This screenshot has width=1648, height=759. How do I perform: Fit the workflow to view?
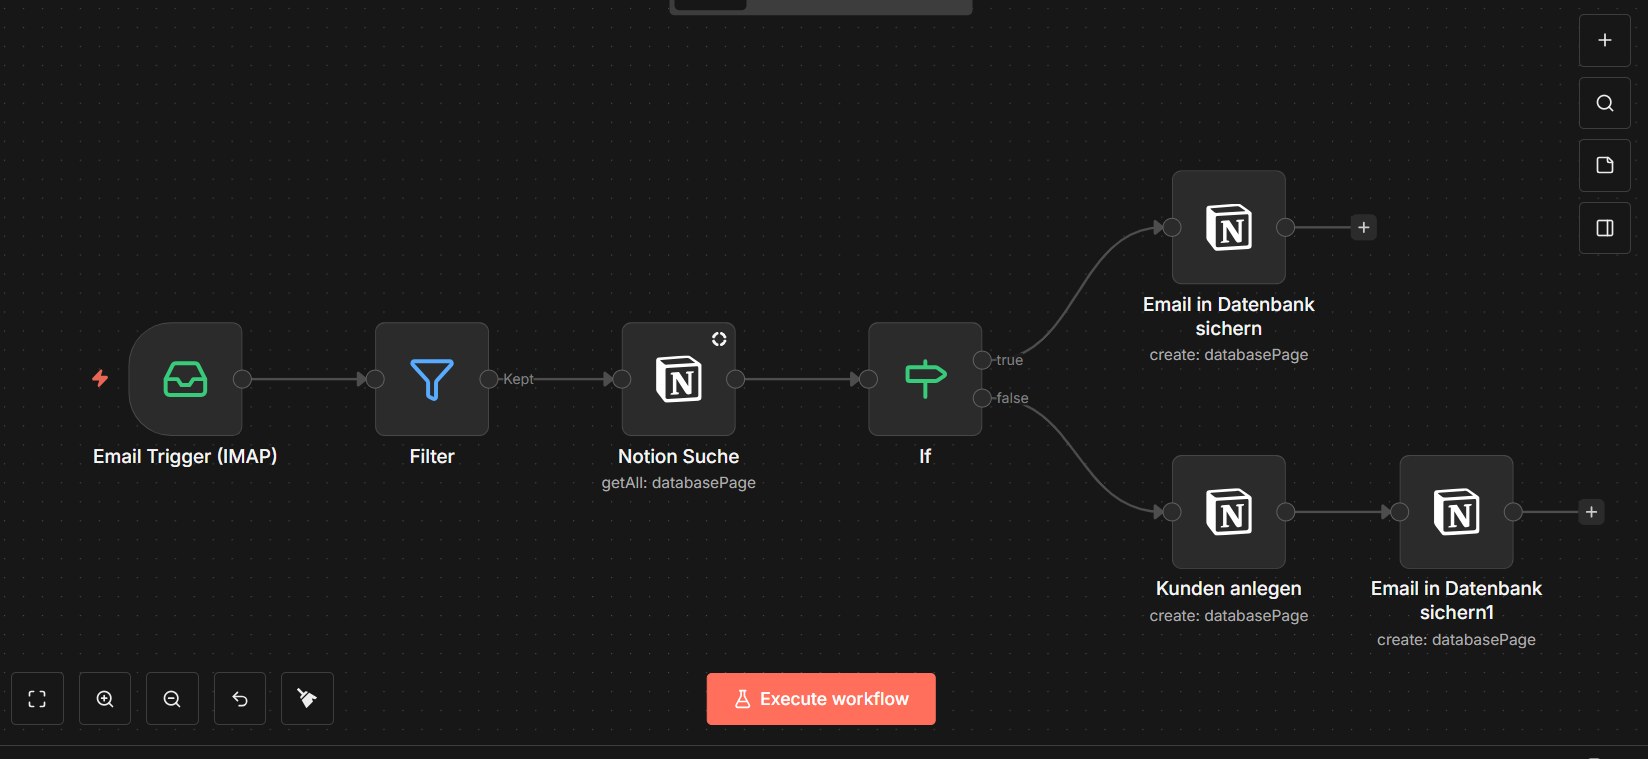coord(37,699)
